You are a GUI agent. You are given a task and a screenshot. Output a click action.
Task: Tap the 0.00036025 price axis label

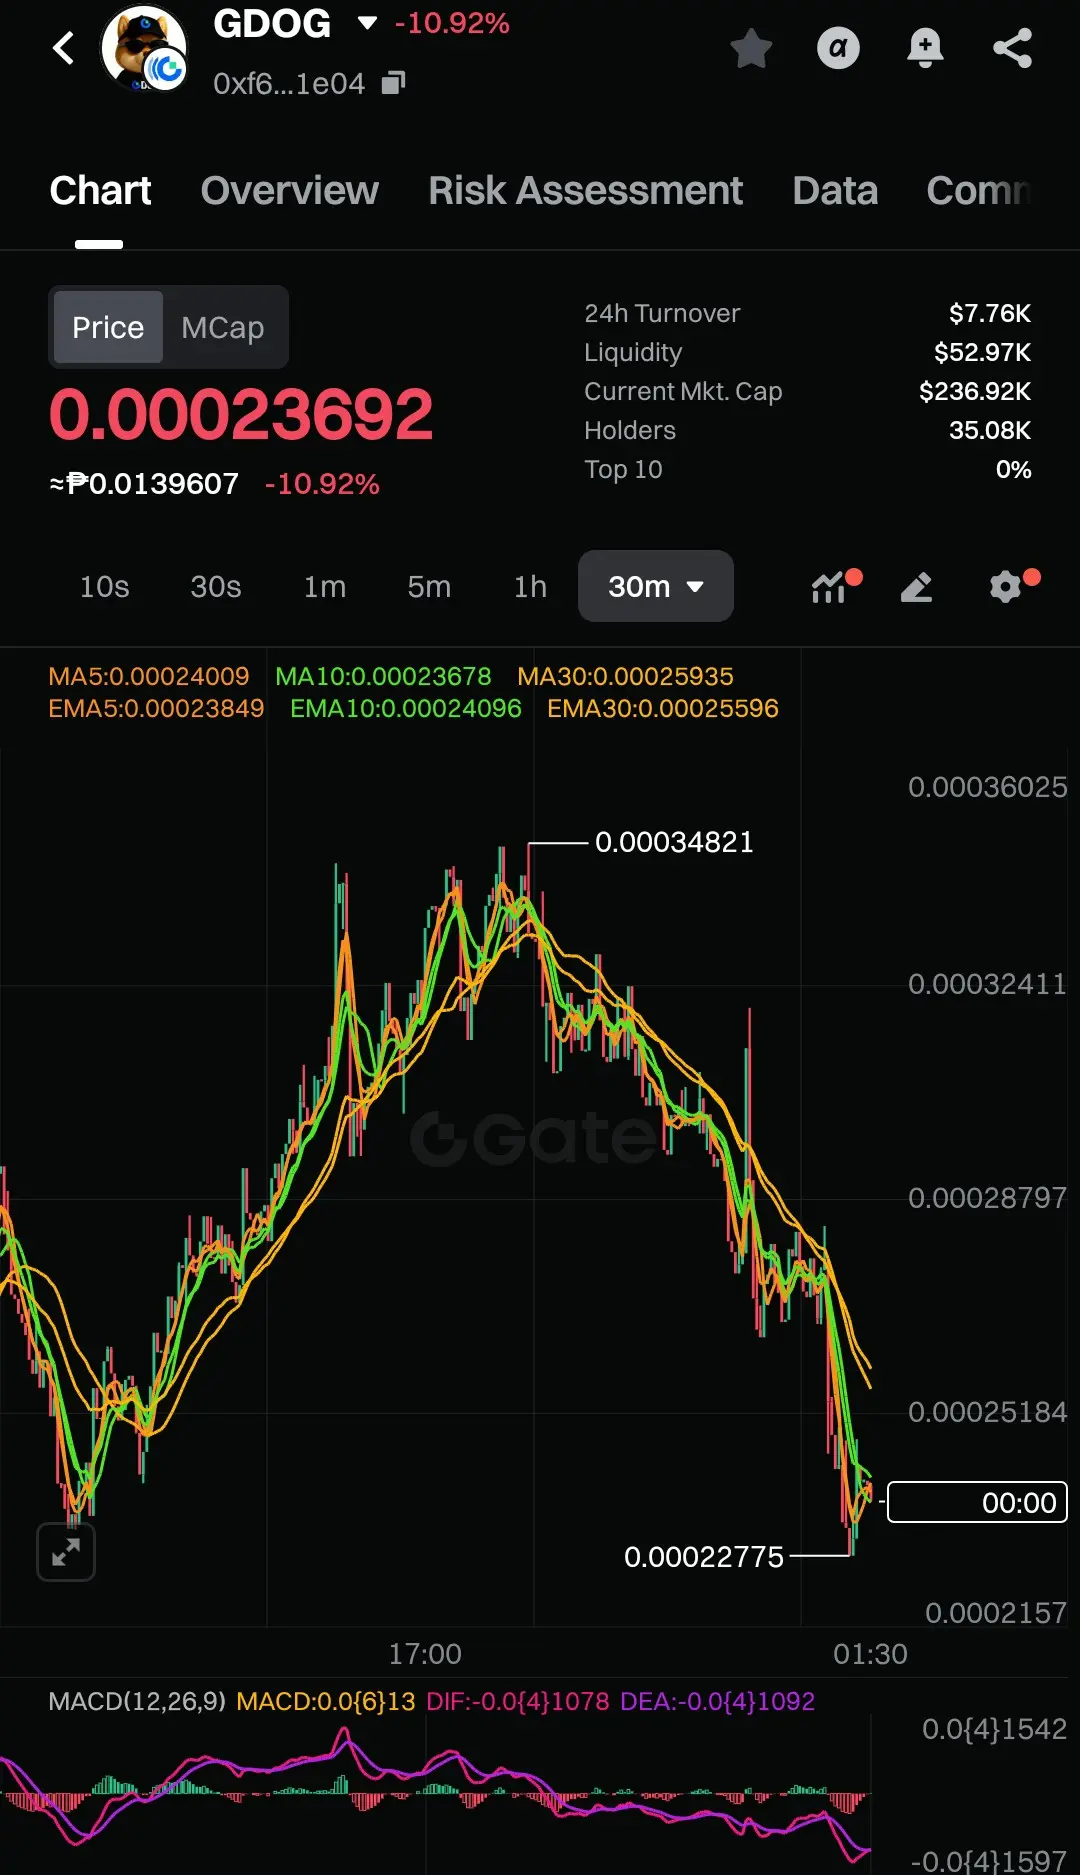coord(987,787)
